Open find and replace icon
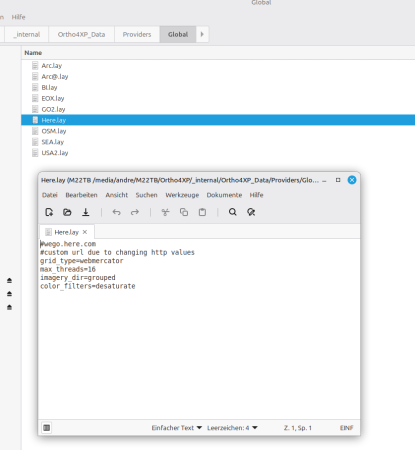The image size is (415, 450). point(251,212)
